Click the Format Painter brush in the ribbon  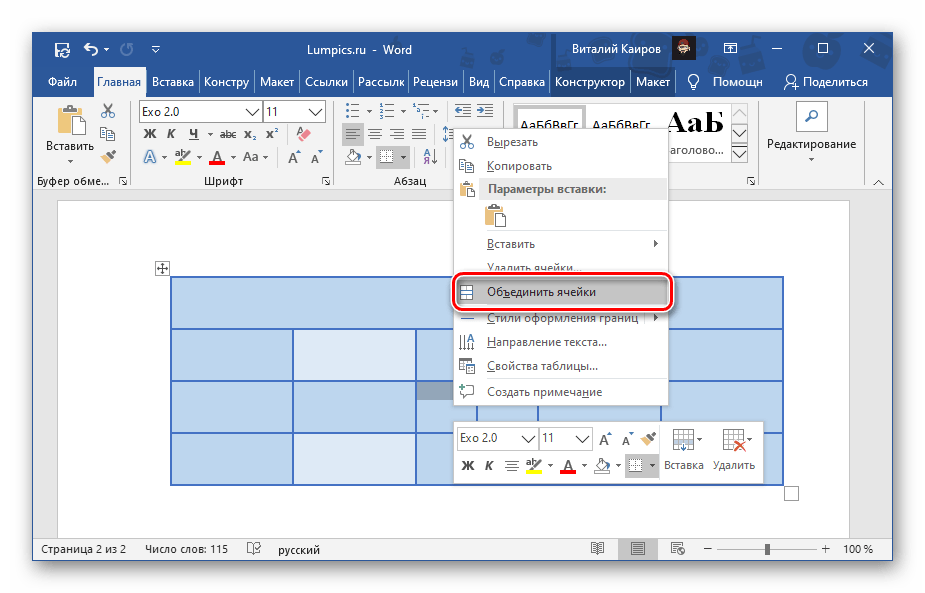(x=109, y=156)
